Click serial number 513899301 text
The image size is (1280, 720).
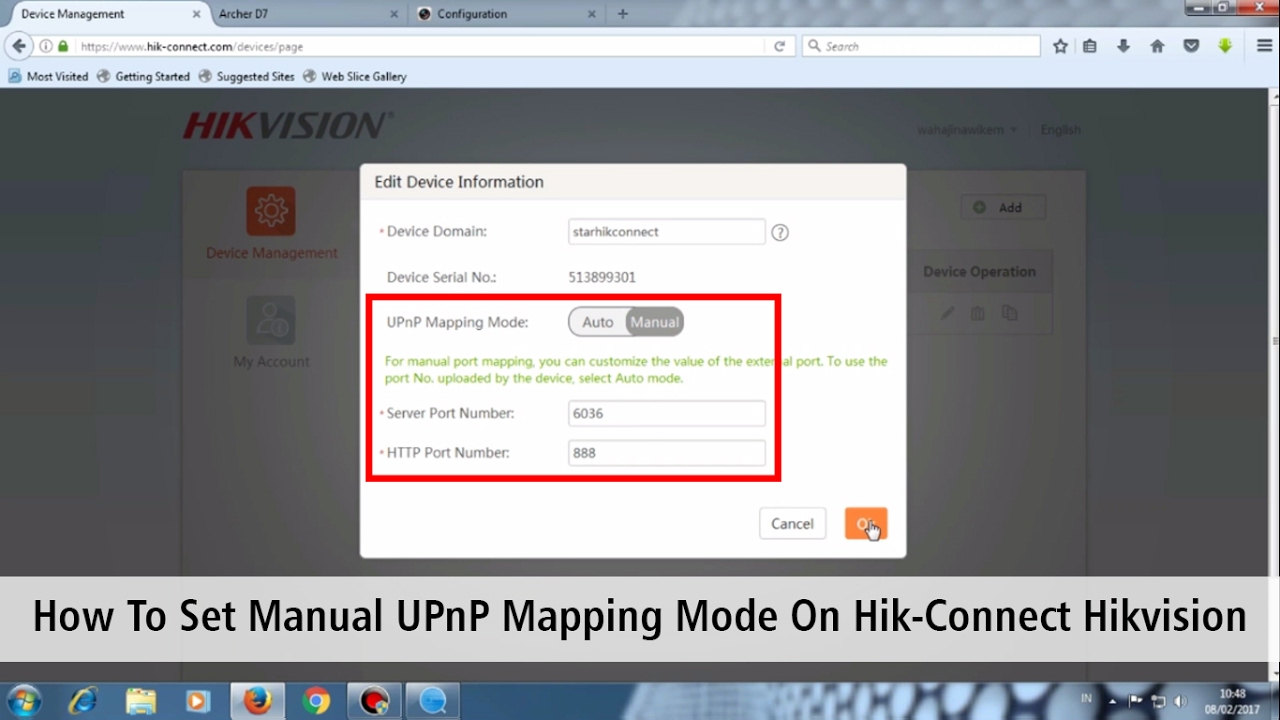tap(603, 278)
